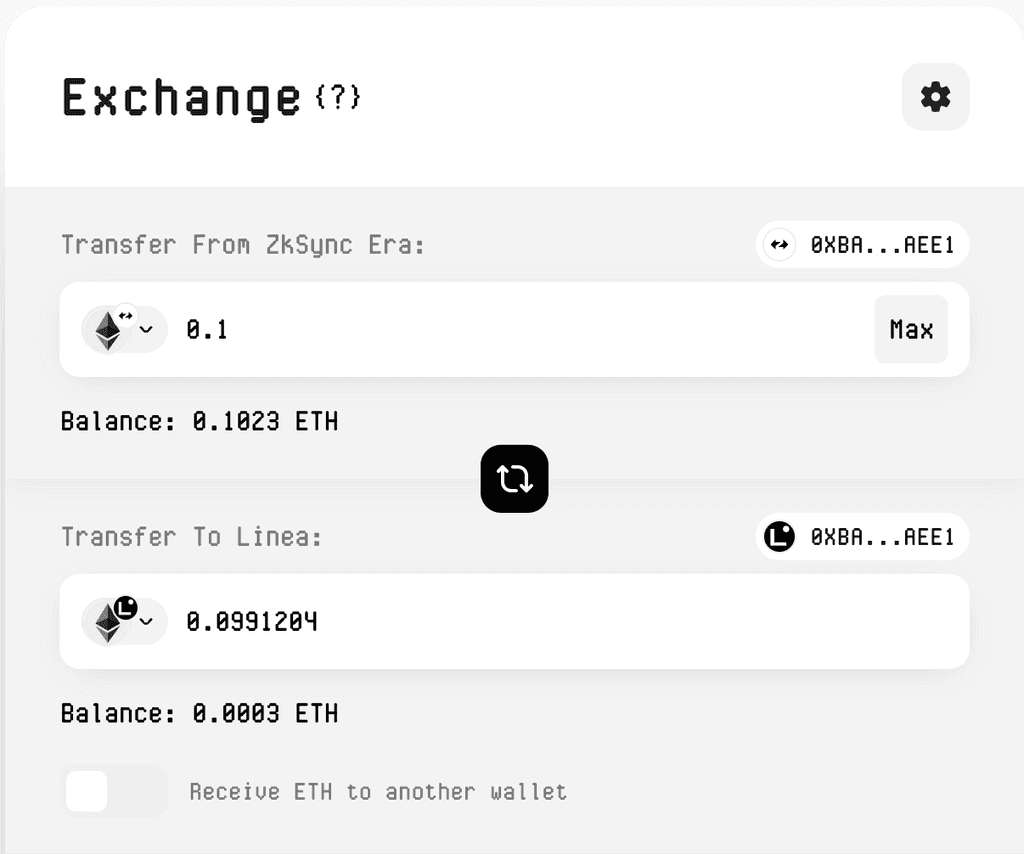Viewport: 1024px width, 854px height.
Task: Click Balance: 0.1023 ETH text
Action: (199, 421)
